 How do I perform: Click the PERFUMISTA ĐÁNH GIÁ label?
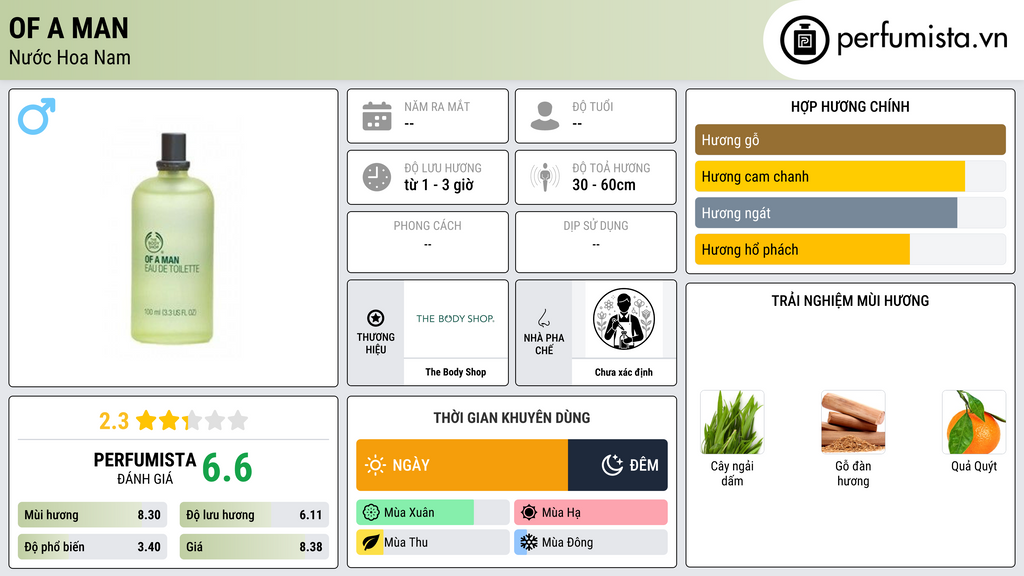(145, 468)
